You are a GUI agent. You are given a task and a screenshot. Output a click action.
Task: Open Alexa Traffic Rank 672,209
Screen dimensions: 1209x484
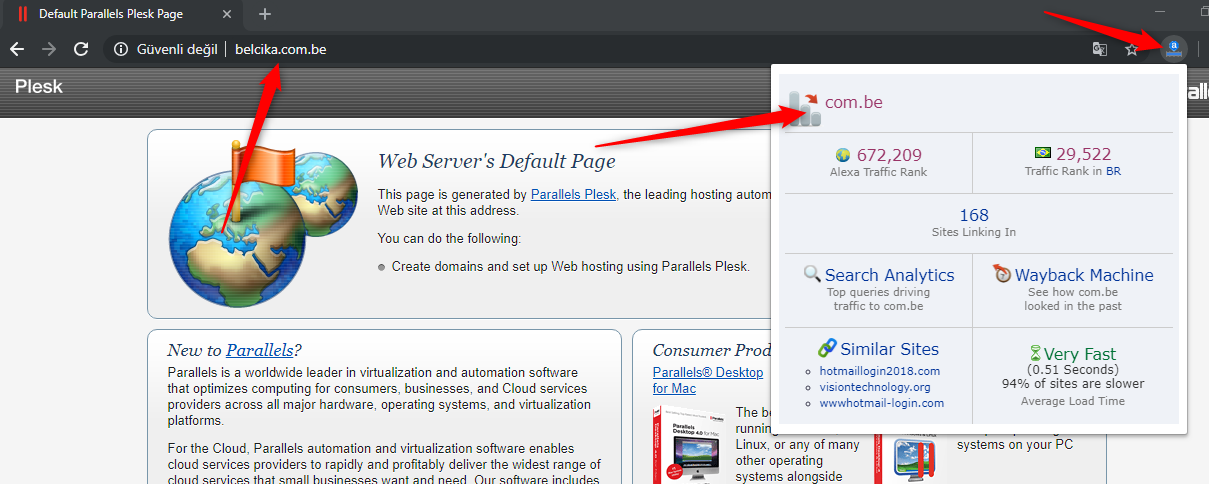click(x=889, y=155)
